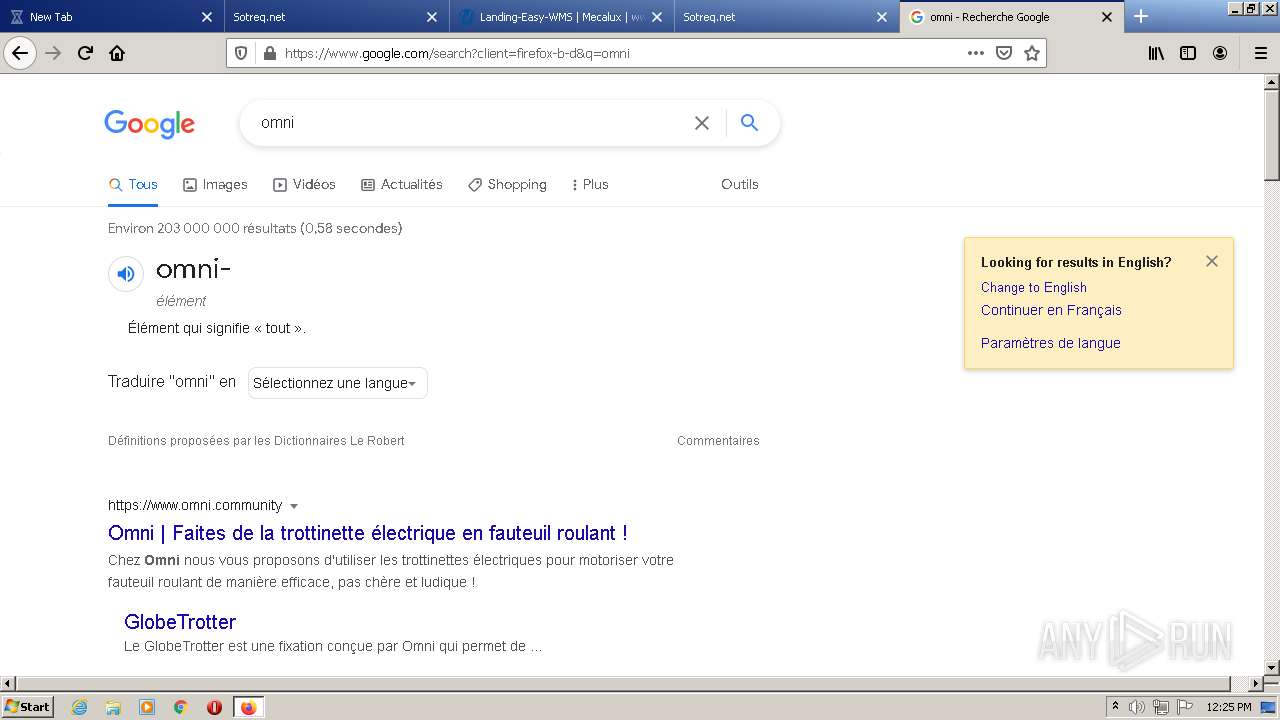Open the Firefox Library icon

(x=1156, y=53)
